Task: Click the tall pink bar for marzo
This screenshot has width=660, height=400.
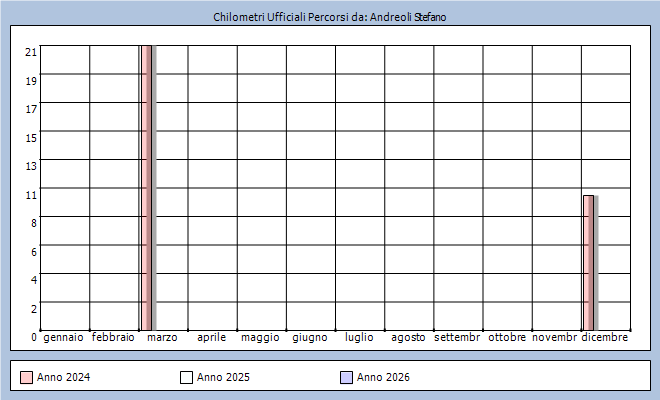Action: click(x=147, y=187)
